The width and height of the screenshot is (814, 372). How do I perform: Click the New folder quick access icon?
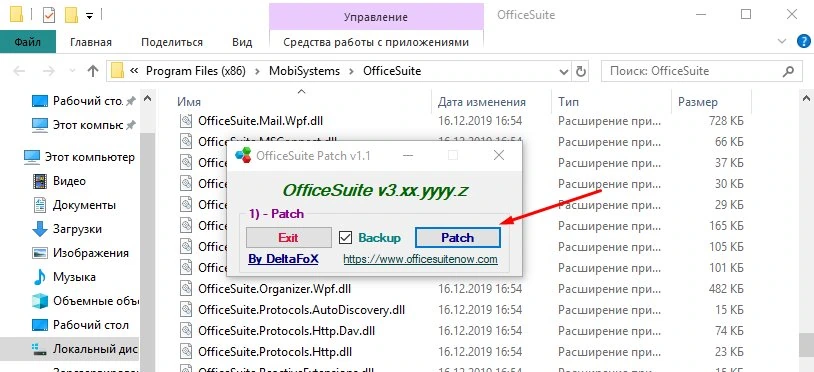[72, 15]
